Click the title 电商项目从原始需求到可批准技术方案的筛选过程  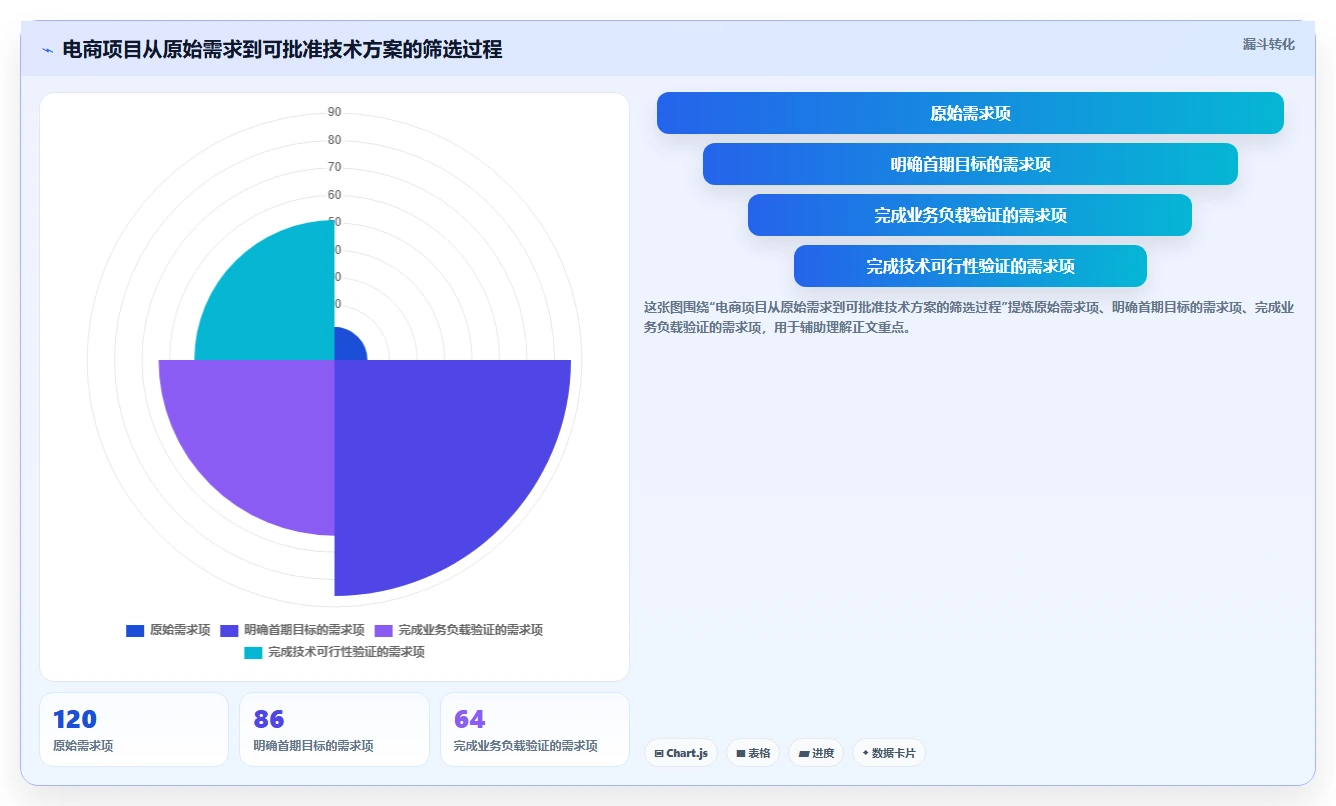(x=282, y=50)
